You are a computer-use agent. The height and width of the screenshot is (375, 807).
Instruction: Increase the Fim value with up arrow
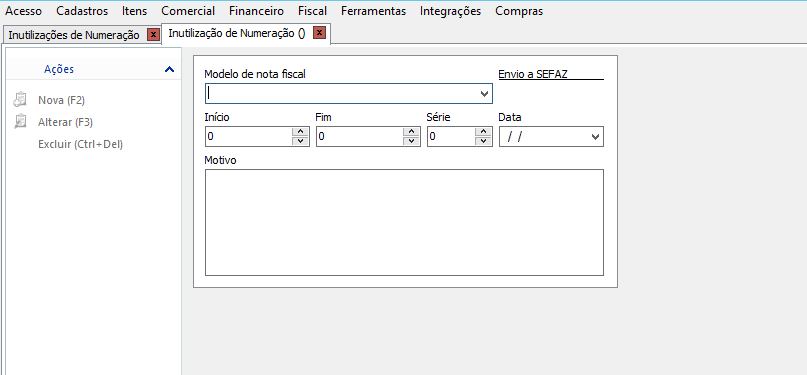(x=411, y=132)
